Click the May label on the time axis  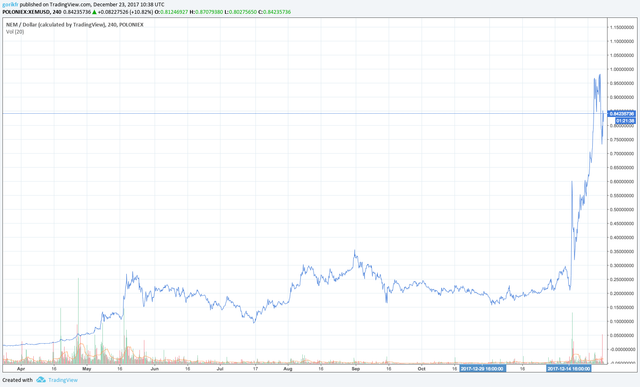coord(87,369)
